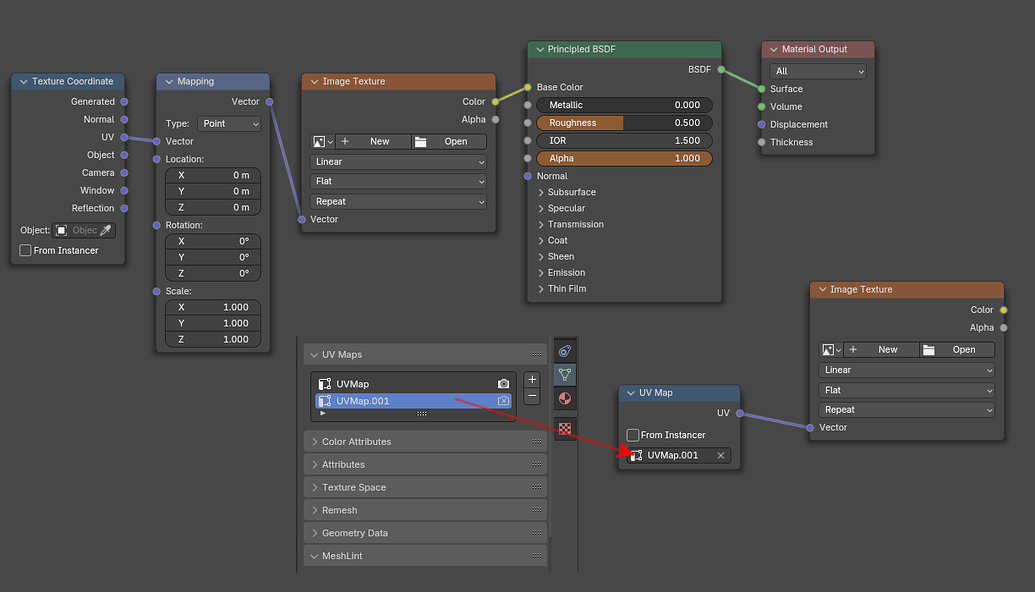Click the drag grip of Attributes panel

coord(537,465)
